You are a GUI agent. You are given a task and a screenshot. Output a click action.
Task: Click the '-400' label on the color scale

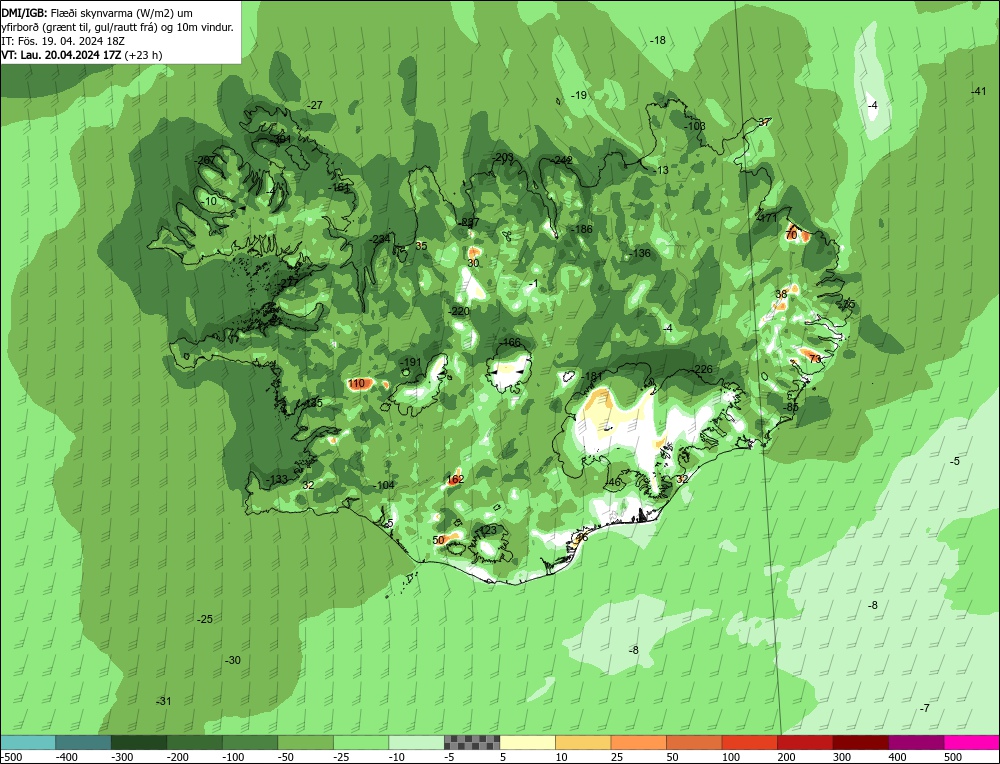tap(66, 757)
